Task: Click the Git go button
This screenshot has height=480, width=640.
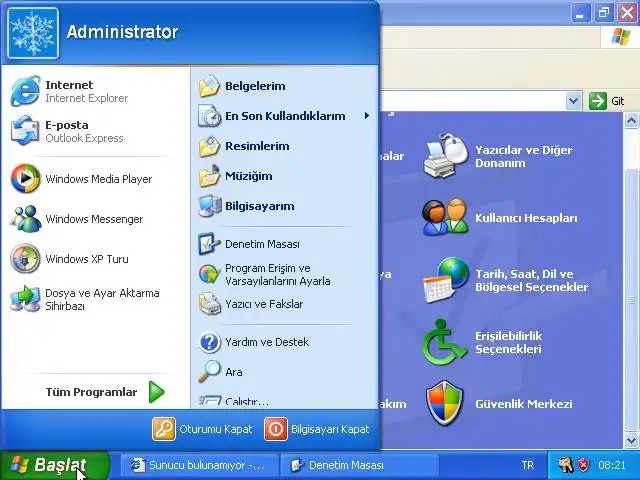Action: click(607, 101)
